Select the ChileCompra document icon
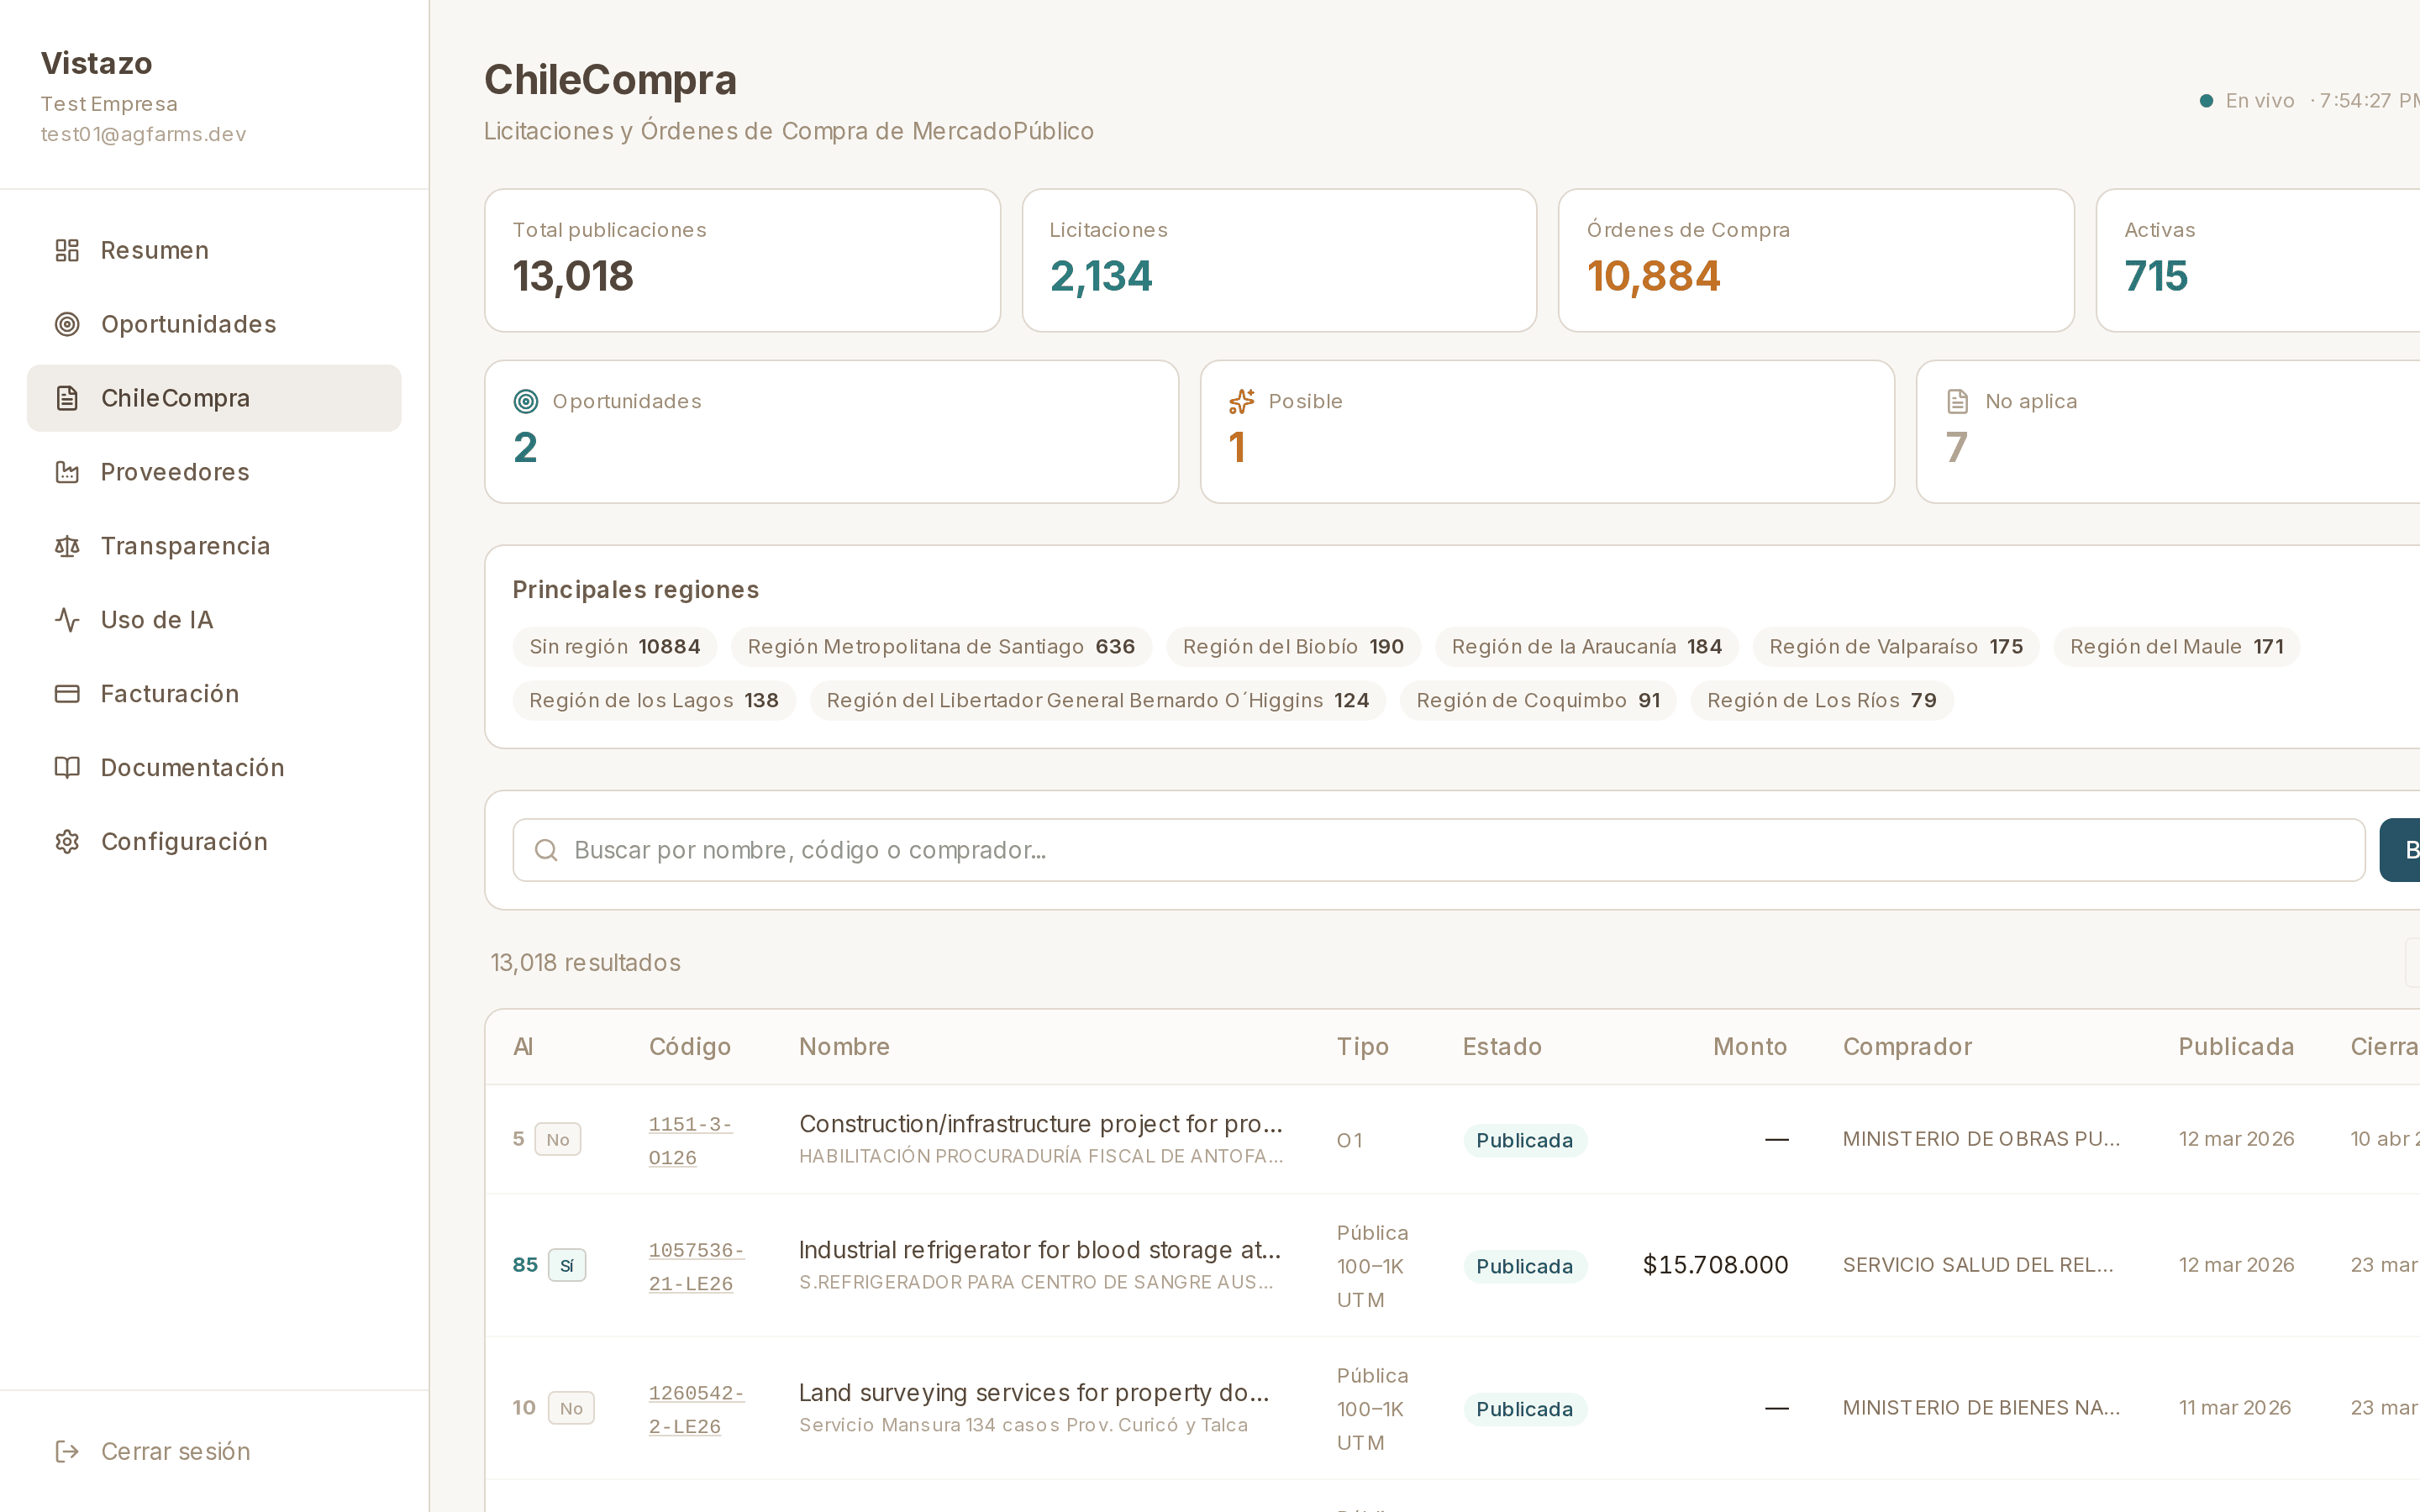Image resolution: width=2420 pixels, height=1512 pixels. point(66,398)
